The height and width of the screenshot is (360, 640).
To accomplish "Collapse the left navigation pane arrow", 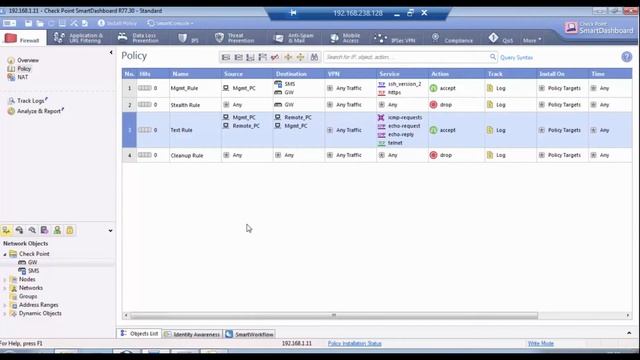I will click(111, 52).
